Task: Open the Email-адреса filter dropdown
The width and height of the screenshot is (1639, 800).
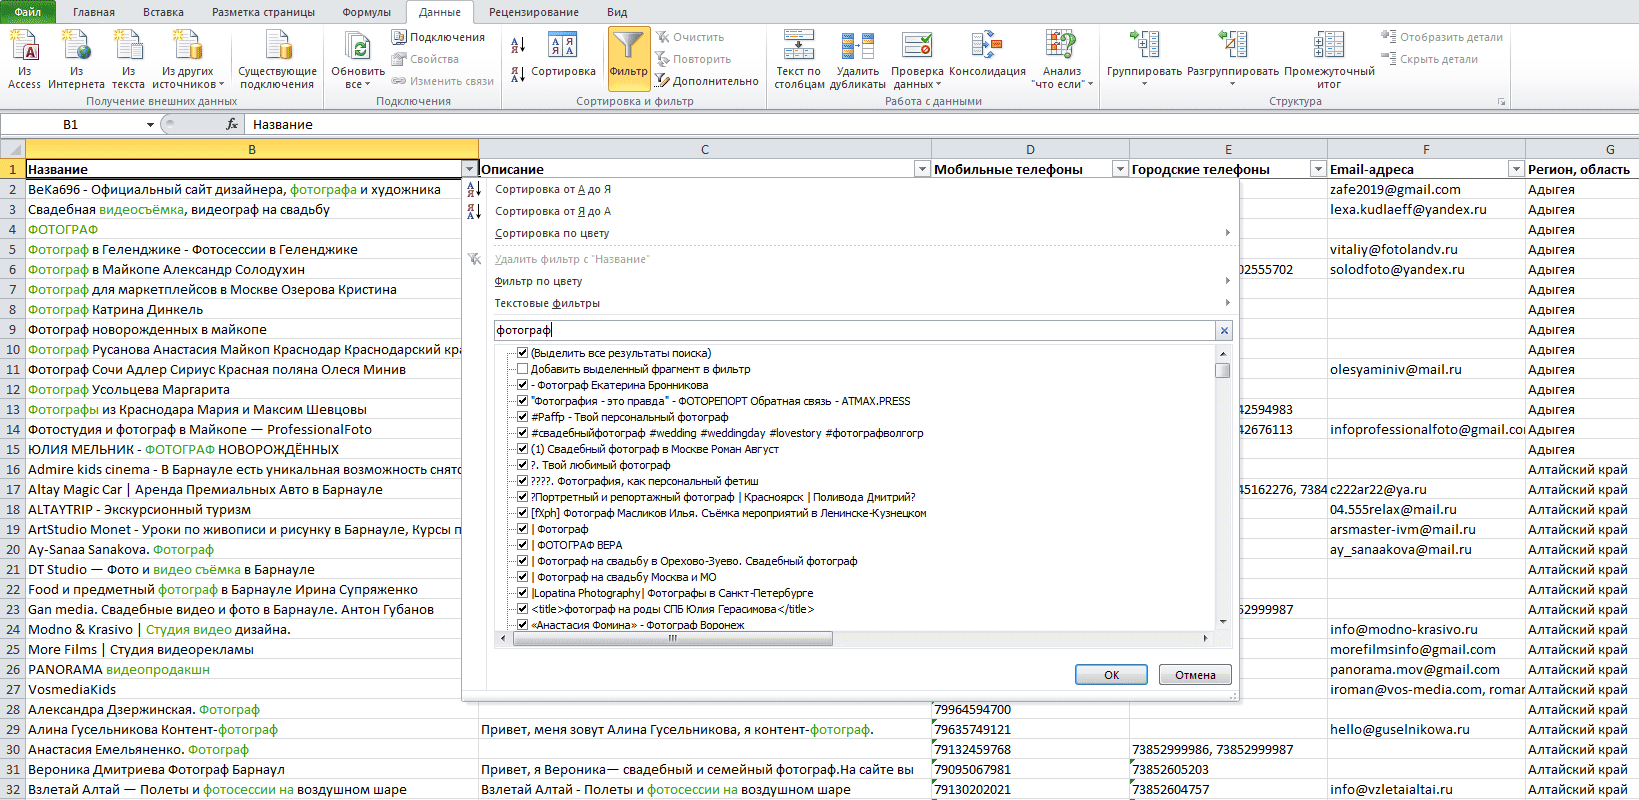Action: [x=1516, y=169]
